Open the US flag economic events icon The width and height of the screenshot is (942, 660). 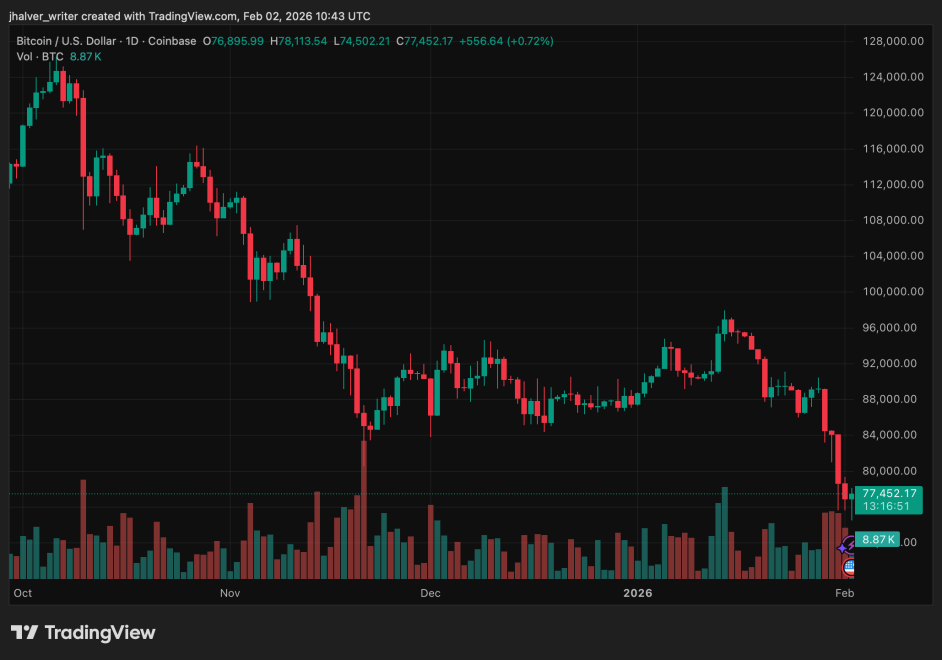pyautogui.click(x=848, y=566)
